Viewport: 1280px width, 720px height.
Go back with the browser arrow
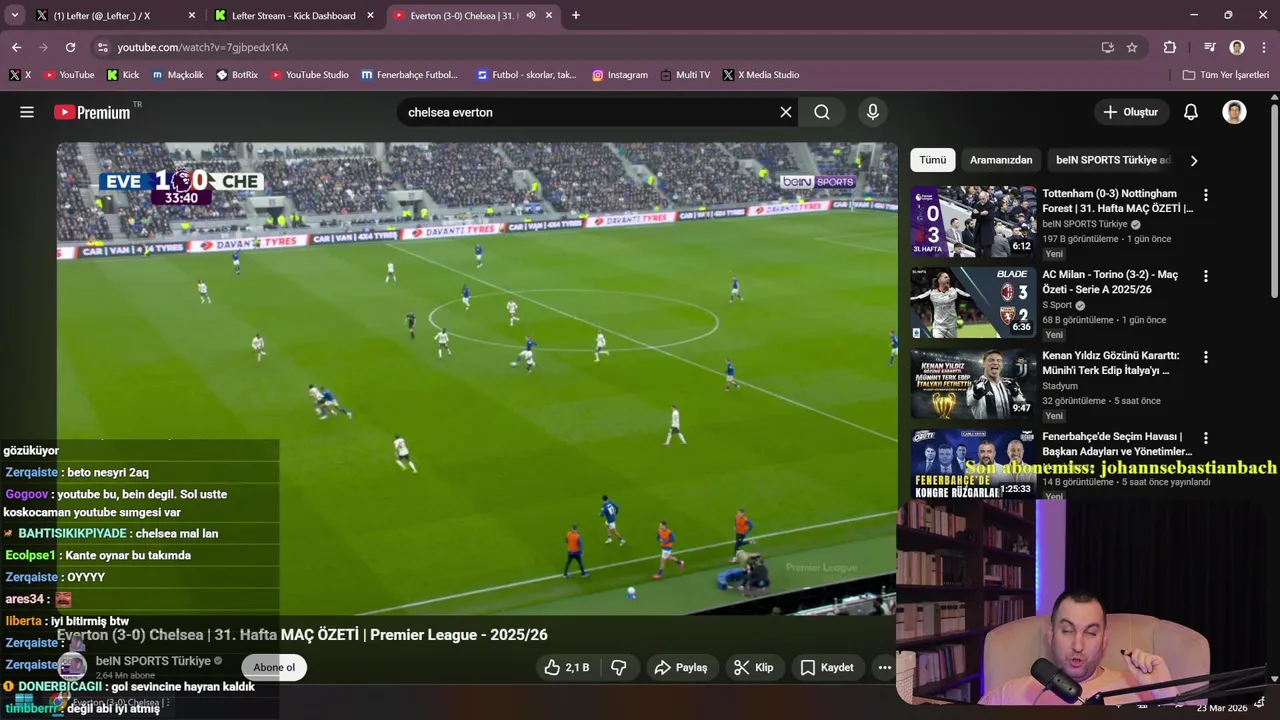(16, 47)
